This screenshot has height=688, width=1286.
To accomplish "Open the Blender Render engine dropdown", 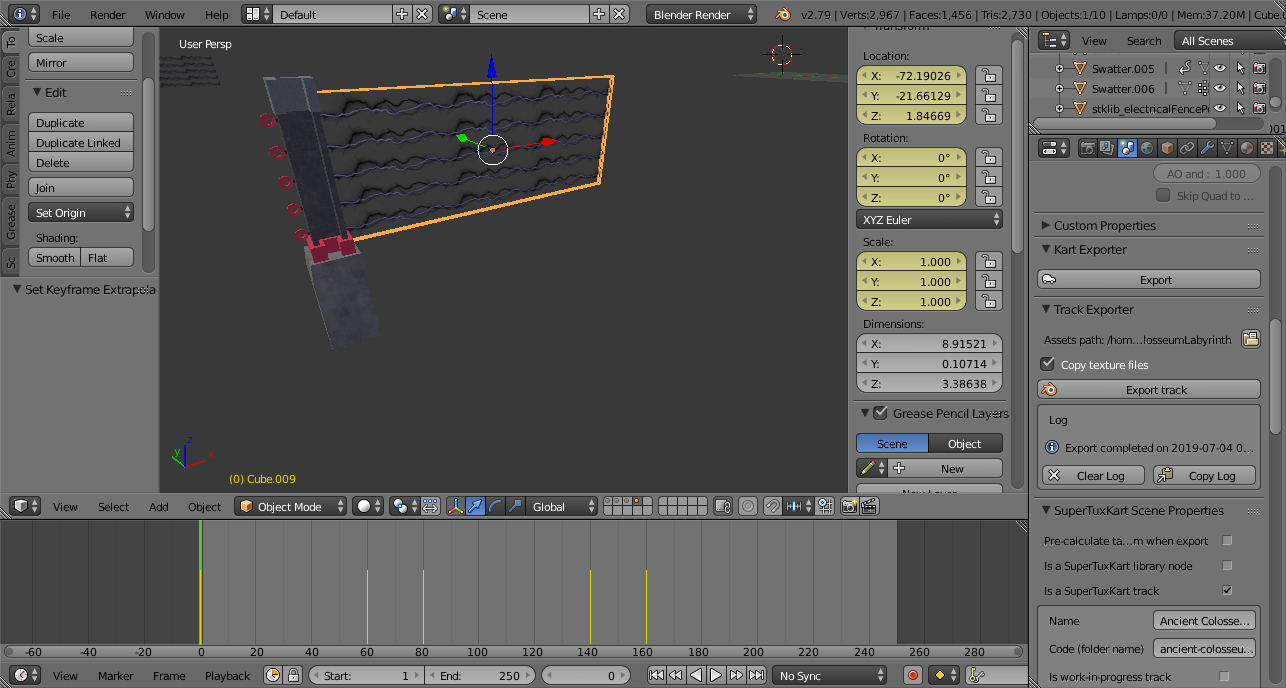I will pyautogui.click(x=703, y=15).
